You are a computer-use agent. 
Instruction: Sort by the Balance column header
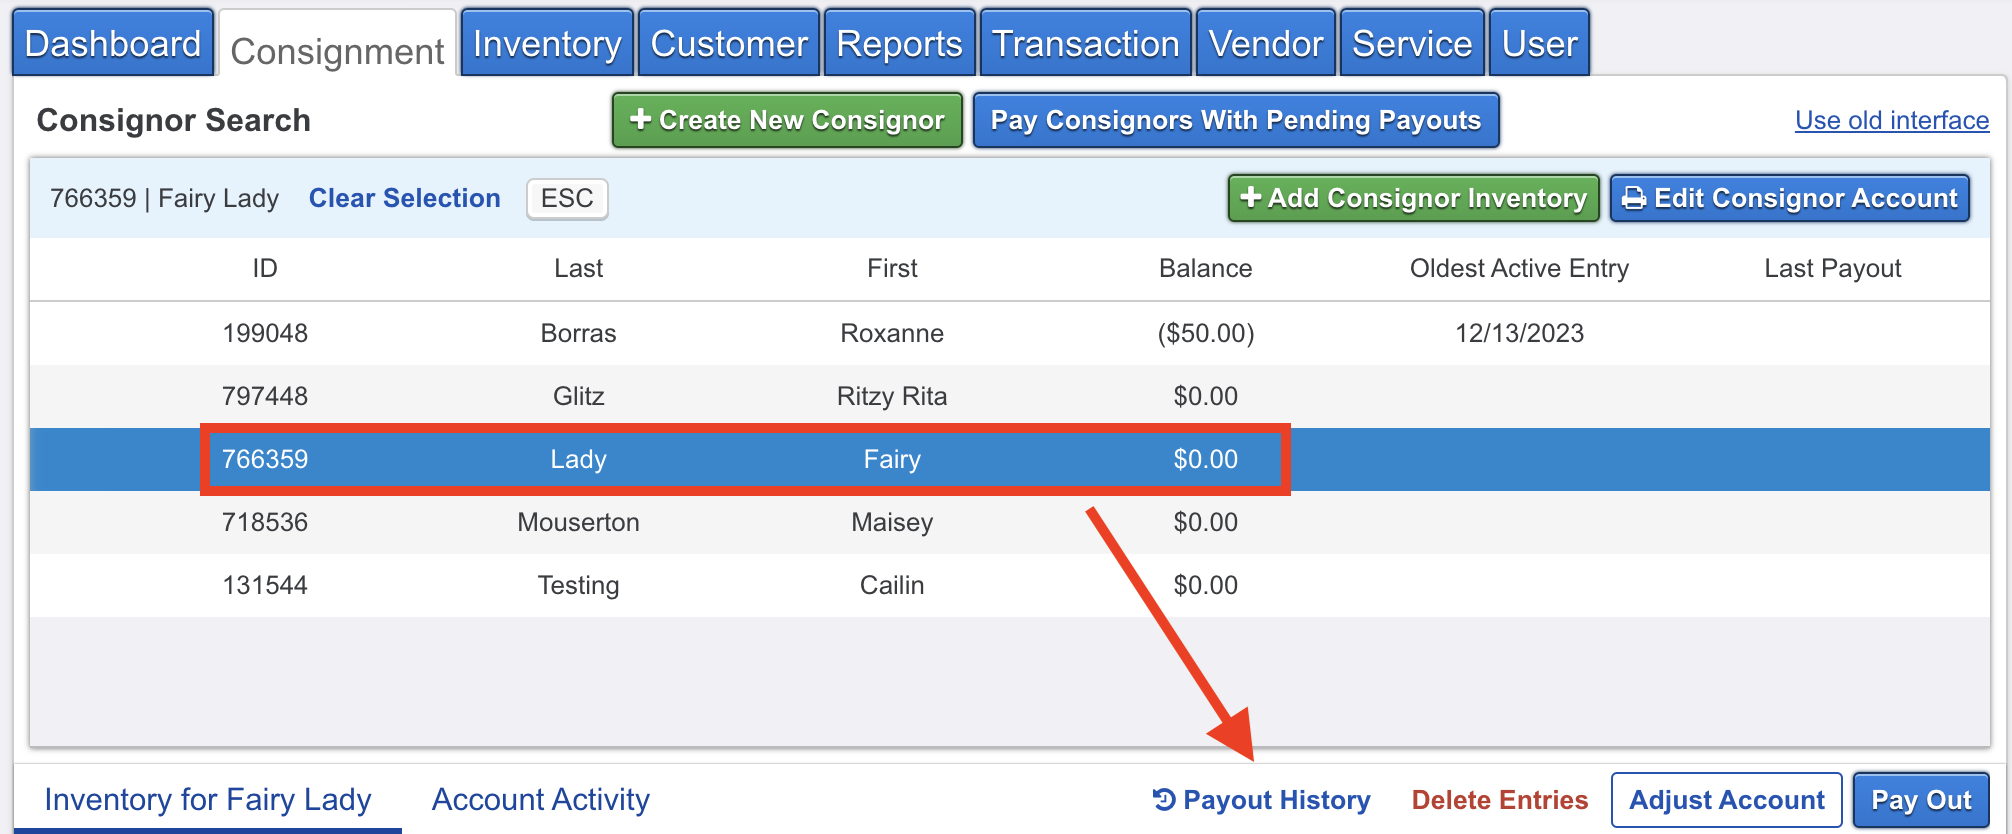point(1205,268)
